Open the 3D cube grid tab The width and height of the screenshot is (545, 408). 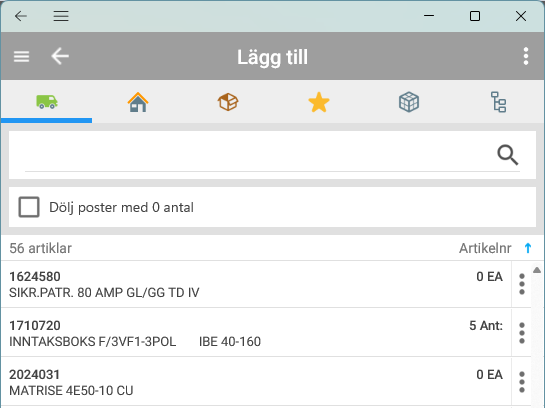pyautogui.click(x=409, y=102)
